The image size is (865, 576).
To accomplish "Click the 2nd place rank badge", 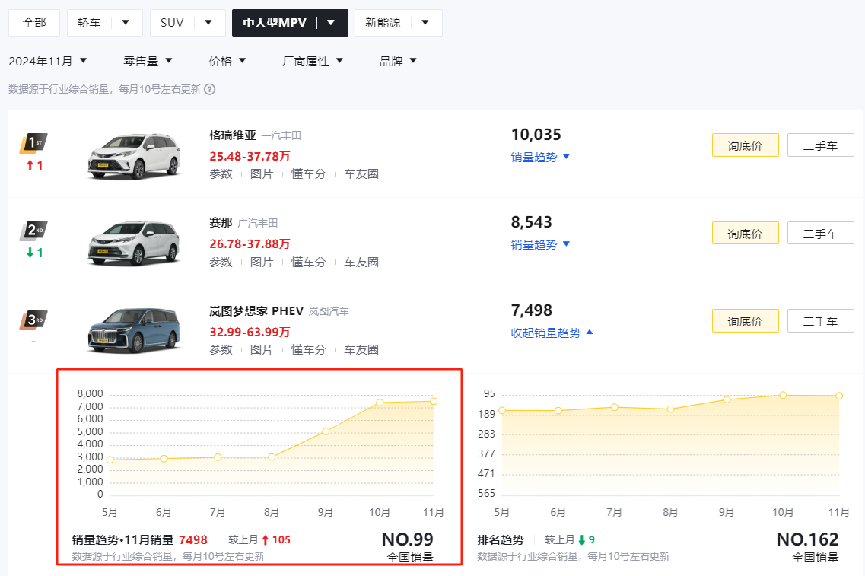I will click(x=34, y=230).
